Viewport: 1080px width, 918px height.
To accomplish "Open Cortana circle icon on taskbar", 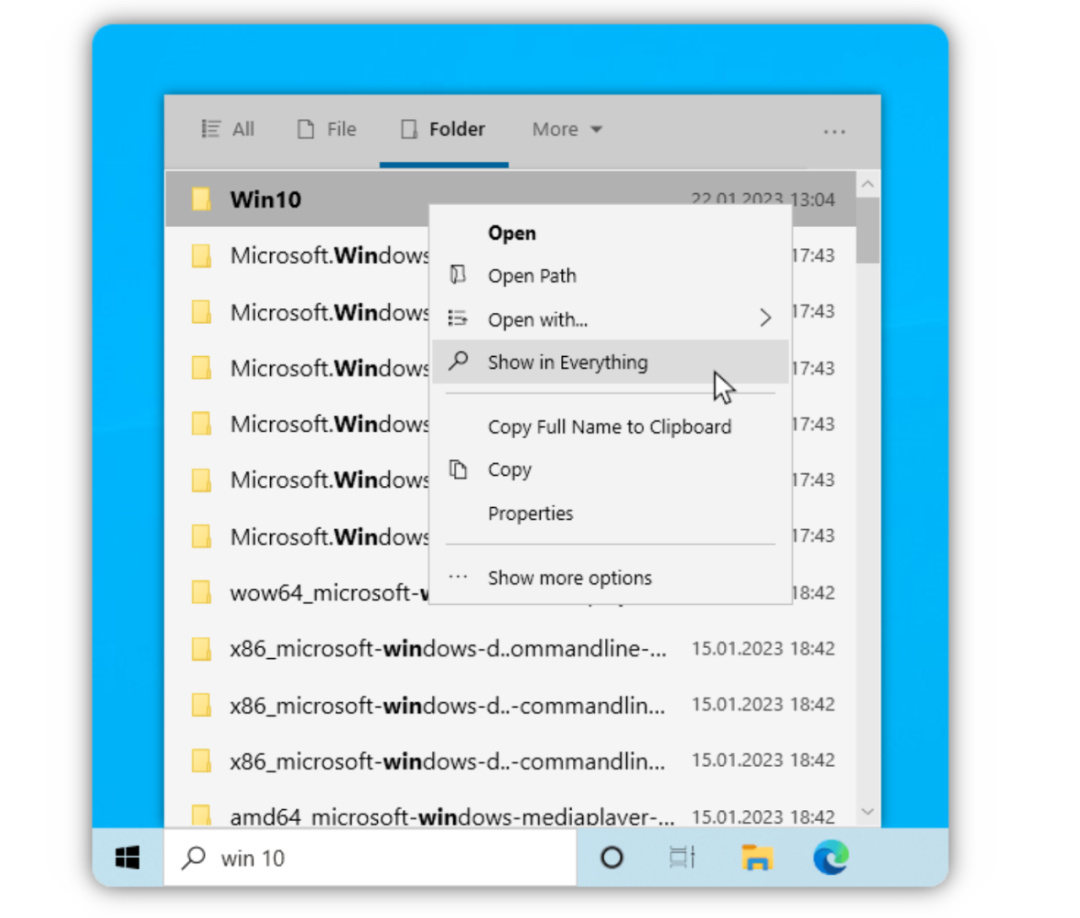I will 612,858.
